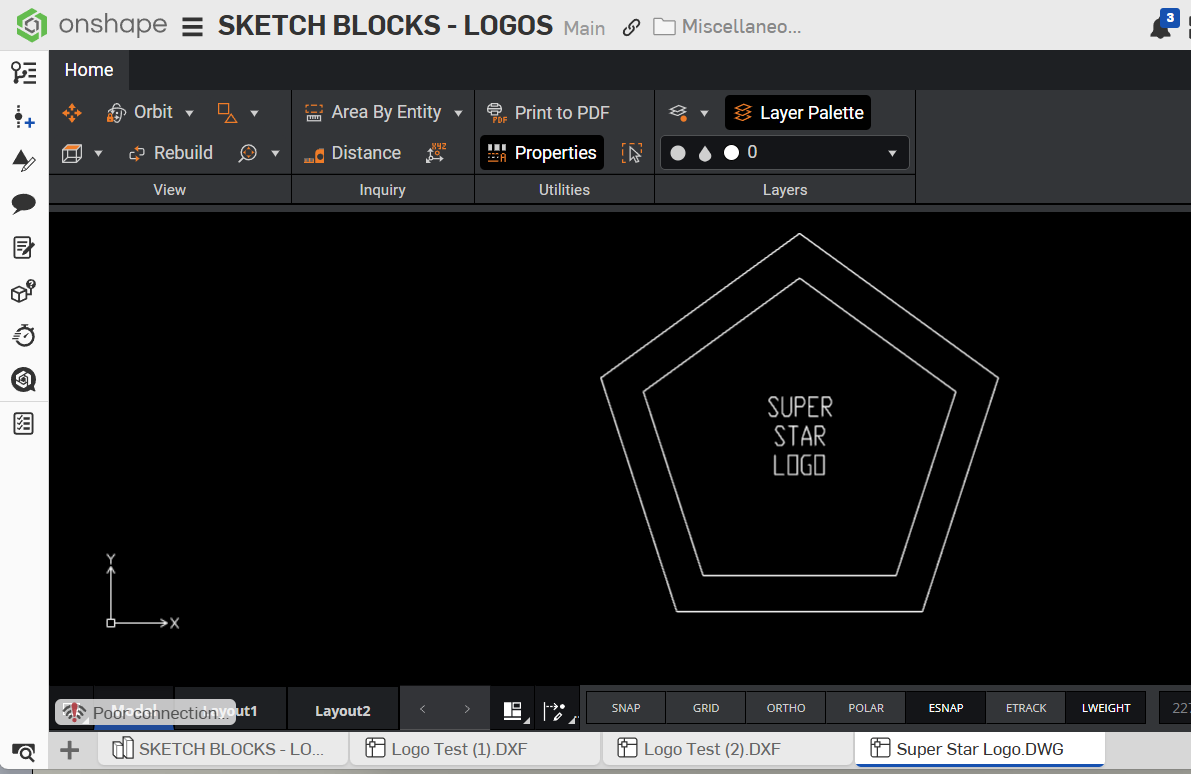Click the XYZ coordinates inquiry icon

pos(436,153)
